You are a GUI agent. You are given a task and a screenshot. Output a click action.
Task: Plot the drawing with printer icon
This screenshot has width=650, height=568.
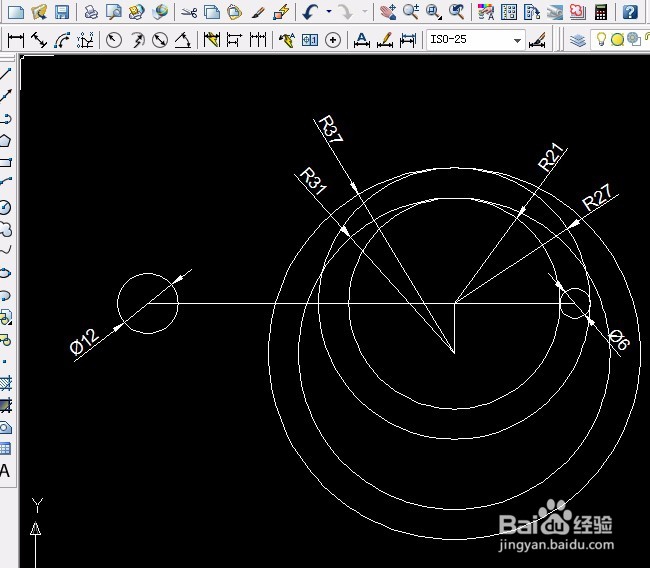coord(91,12)
